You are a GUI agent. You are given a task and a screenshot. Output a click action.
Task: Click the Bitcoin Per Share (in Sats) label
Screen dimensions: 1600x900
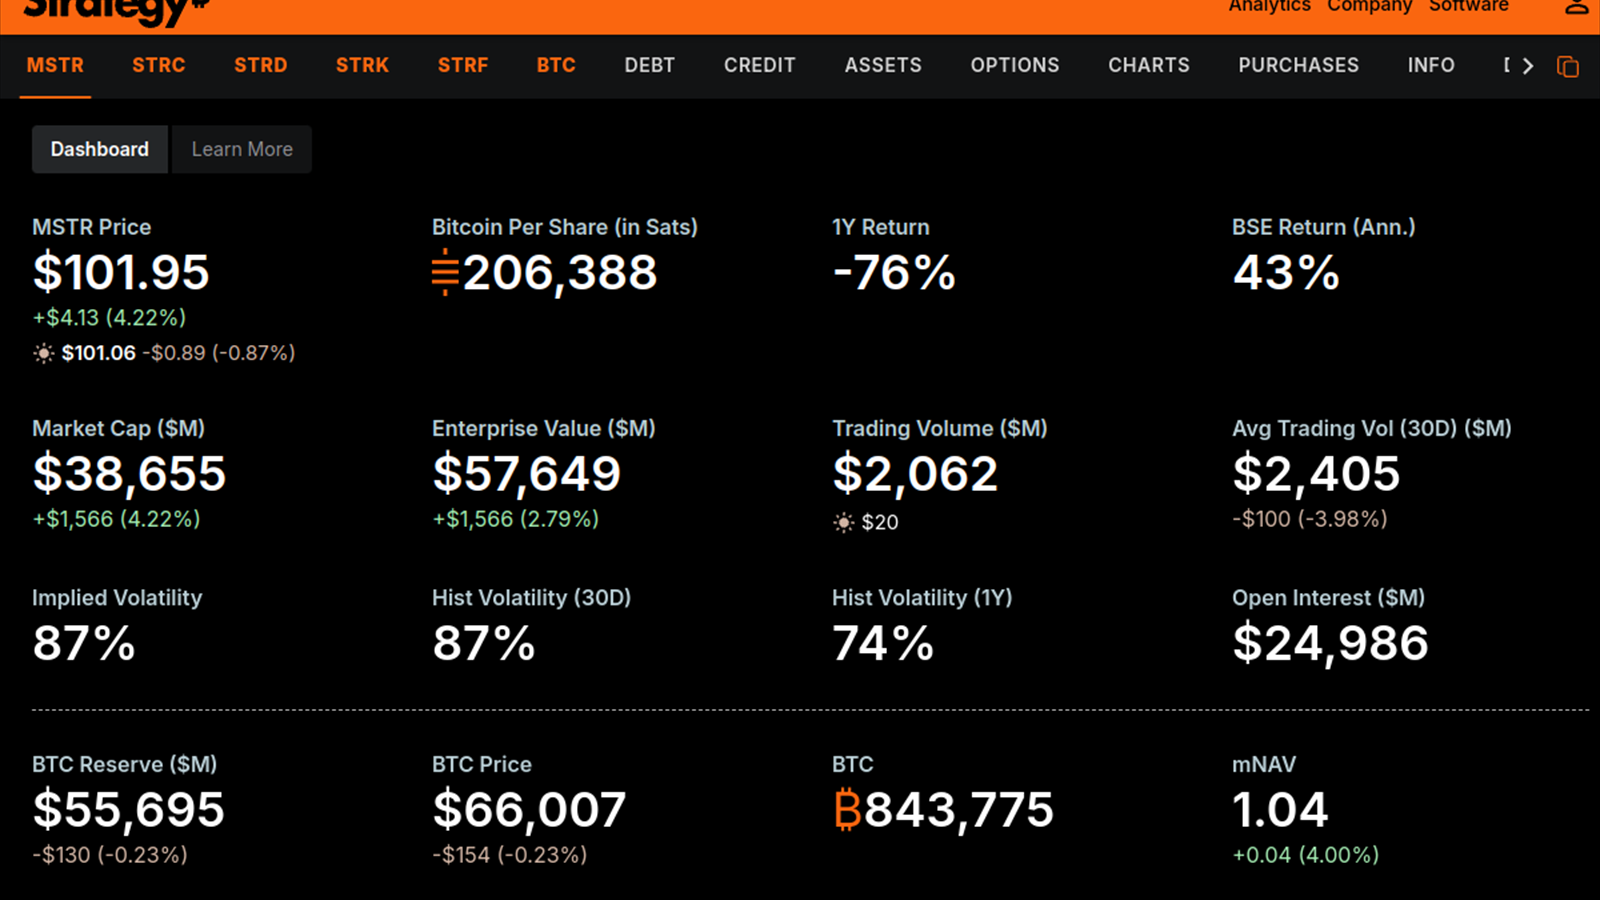[565, 227]
